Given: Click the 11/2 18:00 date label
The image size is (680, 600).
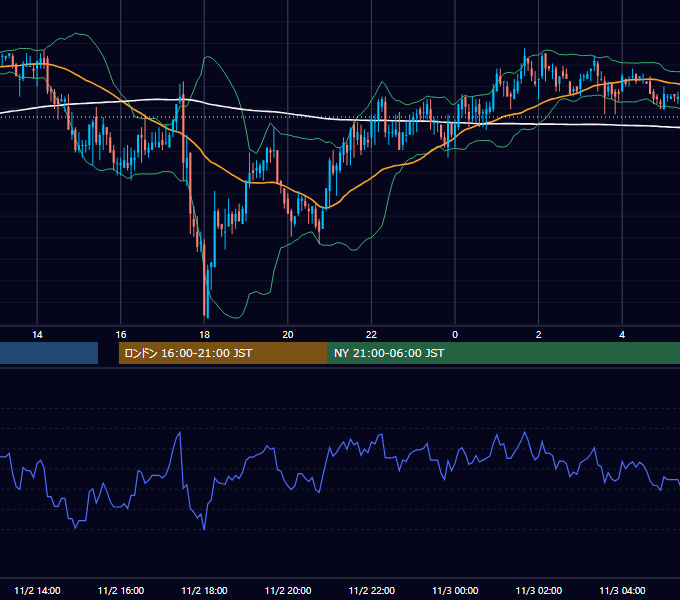Looking at the screenshot, I should pos(204,590).
